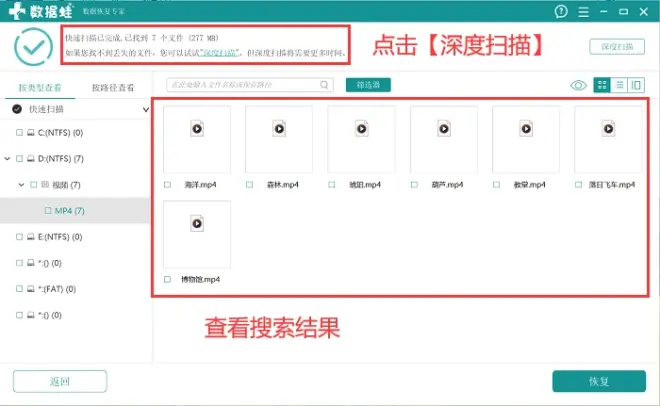Click the 快速扫描 black check icon
660x406 pixels.
[17, 109]
